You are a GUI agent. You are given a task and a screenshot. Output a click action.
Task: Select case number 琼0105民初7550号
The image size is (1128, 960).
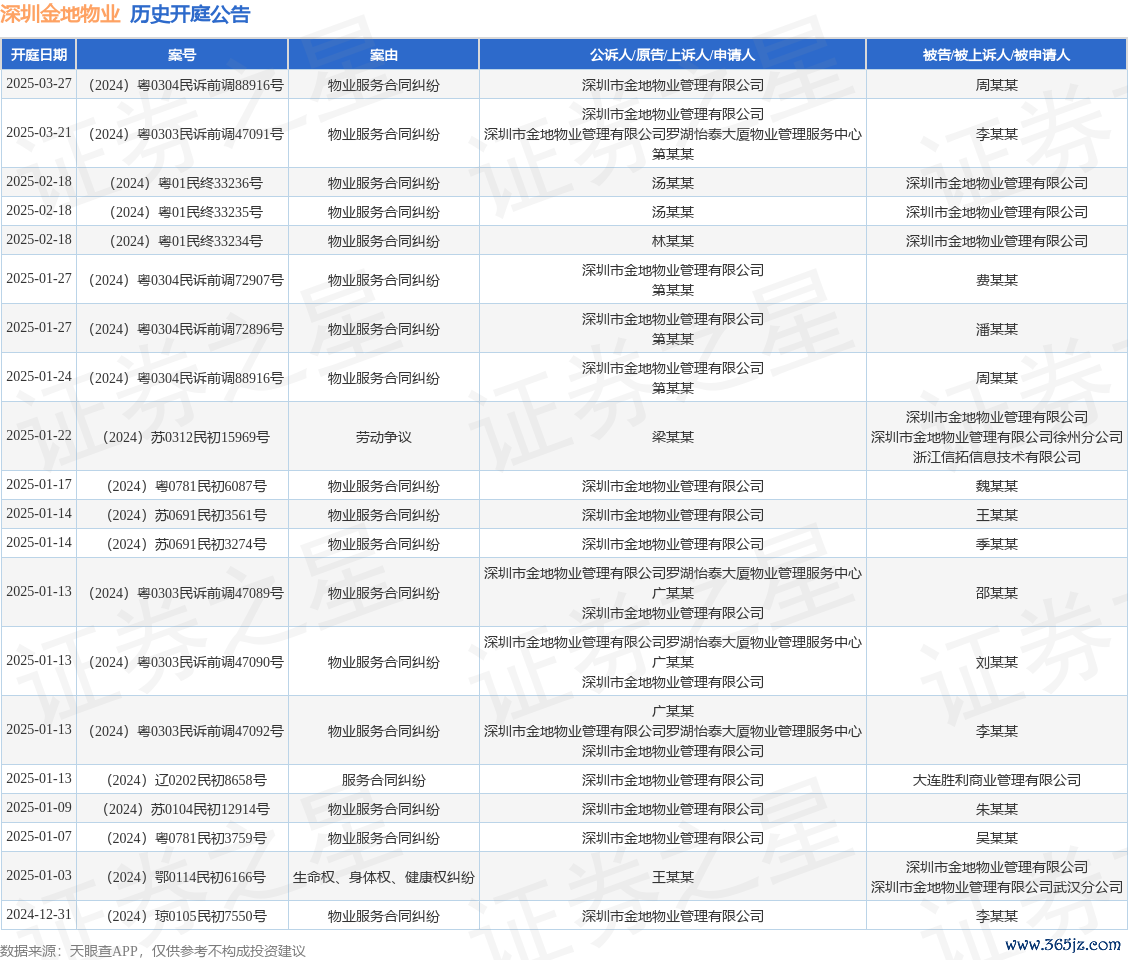(x=186, y=915)
